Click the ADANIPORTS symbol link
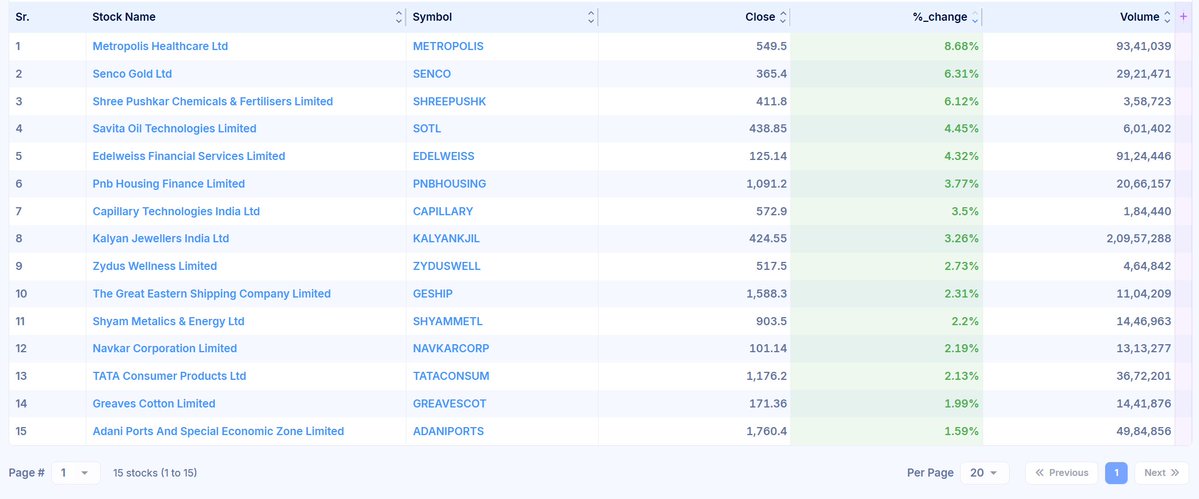The height and width of the screenshot is (499, 1199). 448,431
